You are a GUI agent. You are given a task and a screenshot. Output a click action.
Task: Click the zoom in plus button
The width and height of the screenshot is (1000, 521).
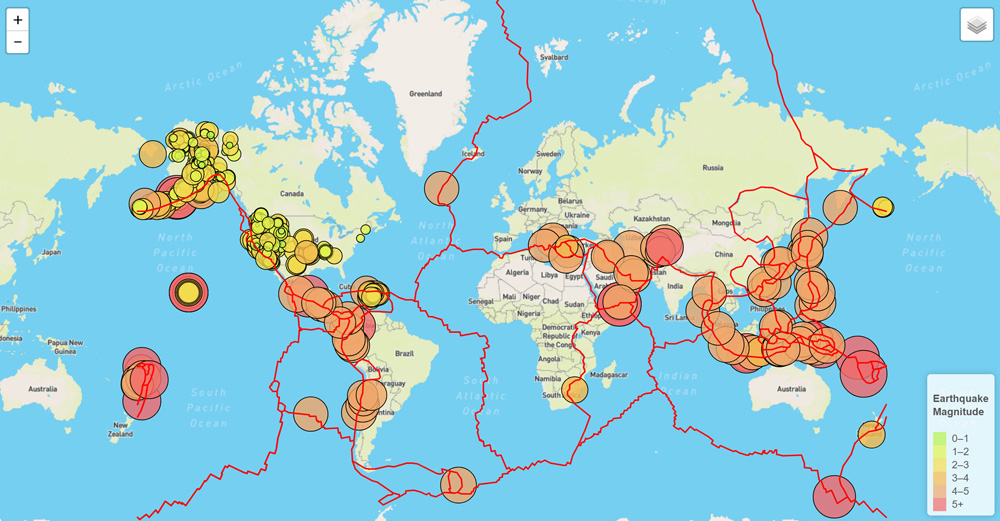click(x=18, y=19)
